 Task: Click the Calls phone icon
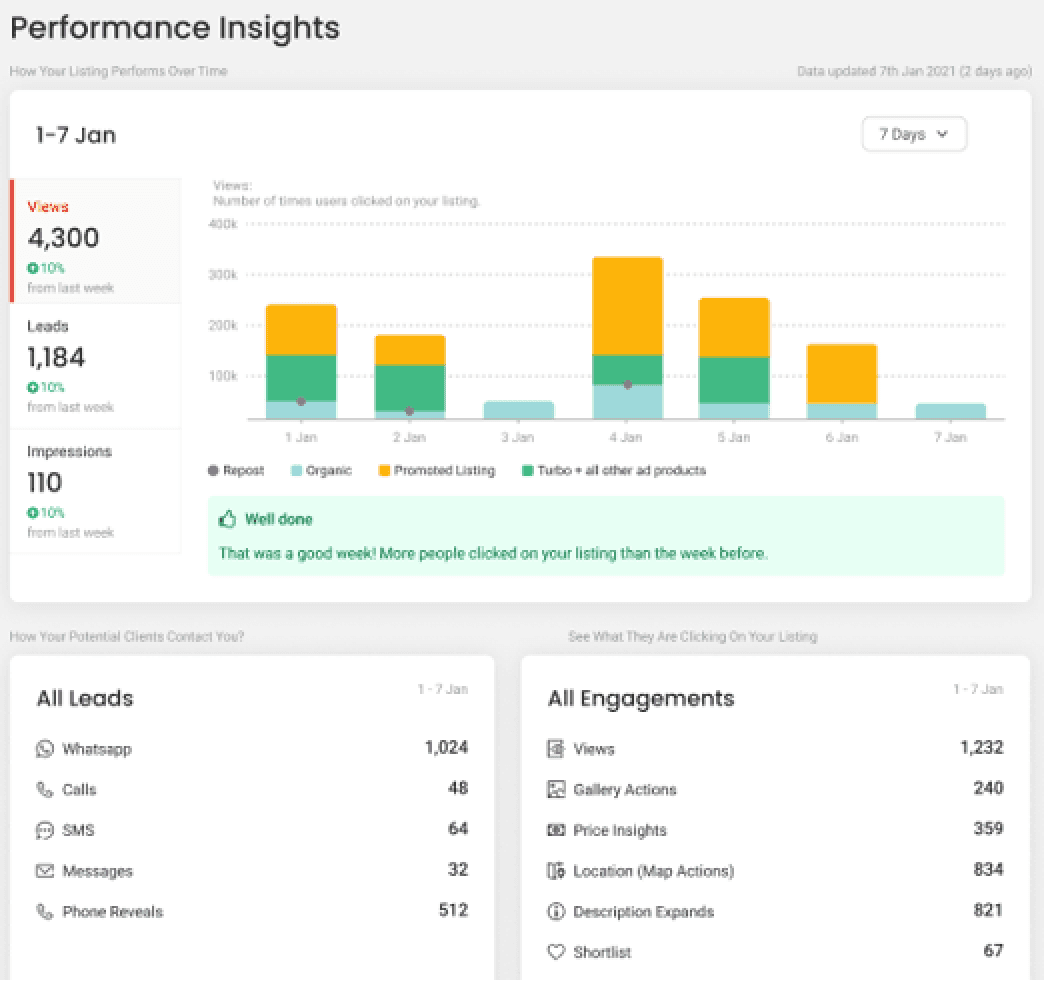pyautogui.click(x=44, y=790)
